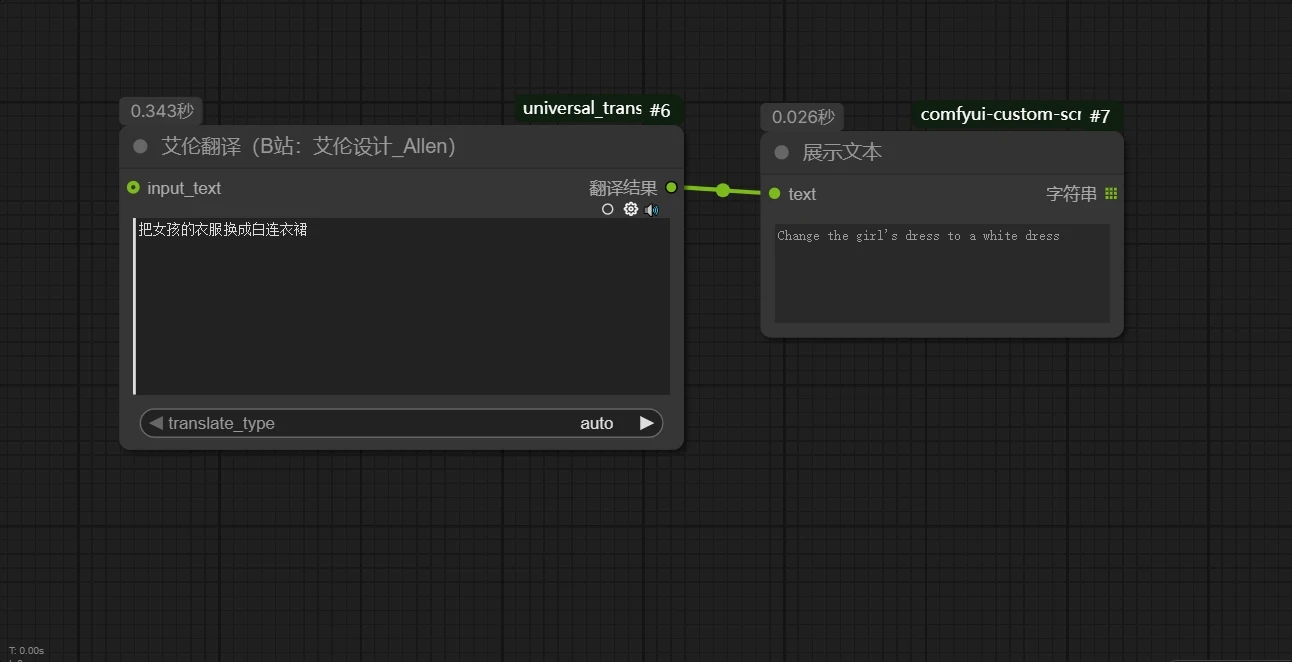Image resolution: width=1292 pixels, height=662 pixels.
Task: Collapse the 展示文本 node via its gray dot
Action: click(x=782, y=153)
